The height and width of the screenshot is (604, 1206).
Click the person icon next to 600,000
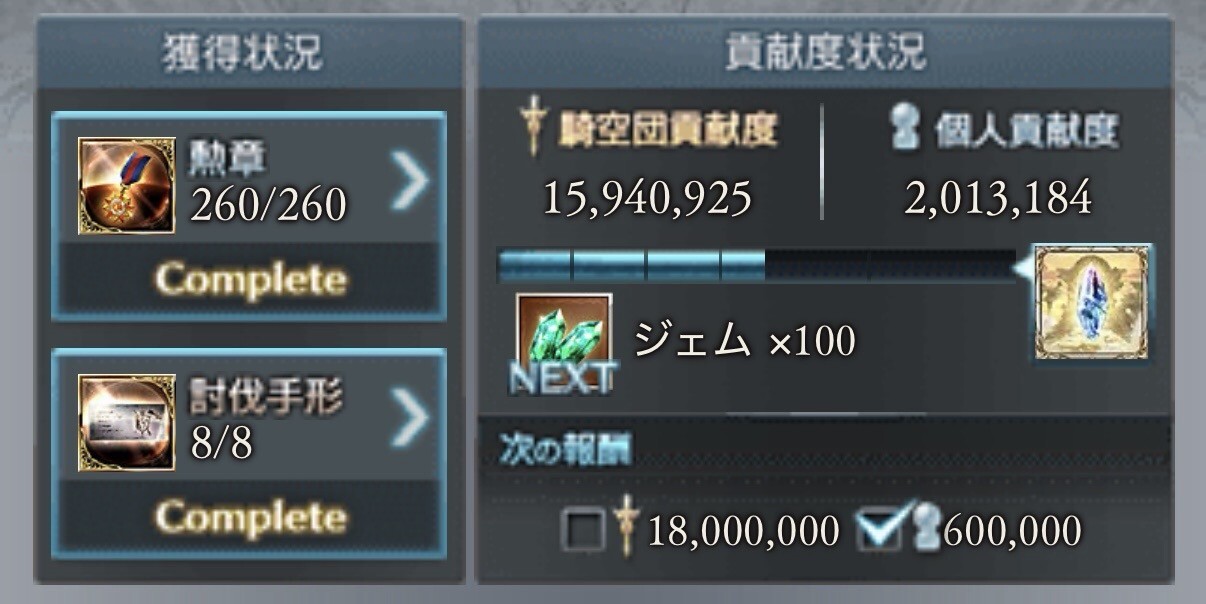[927, 530]
